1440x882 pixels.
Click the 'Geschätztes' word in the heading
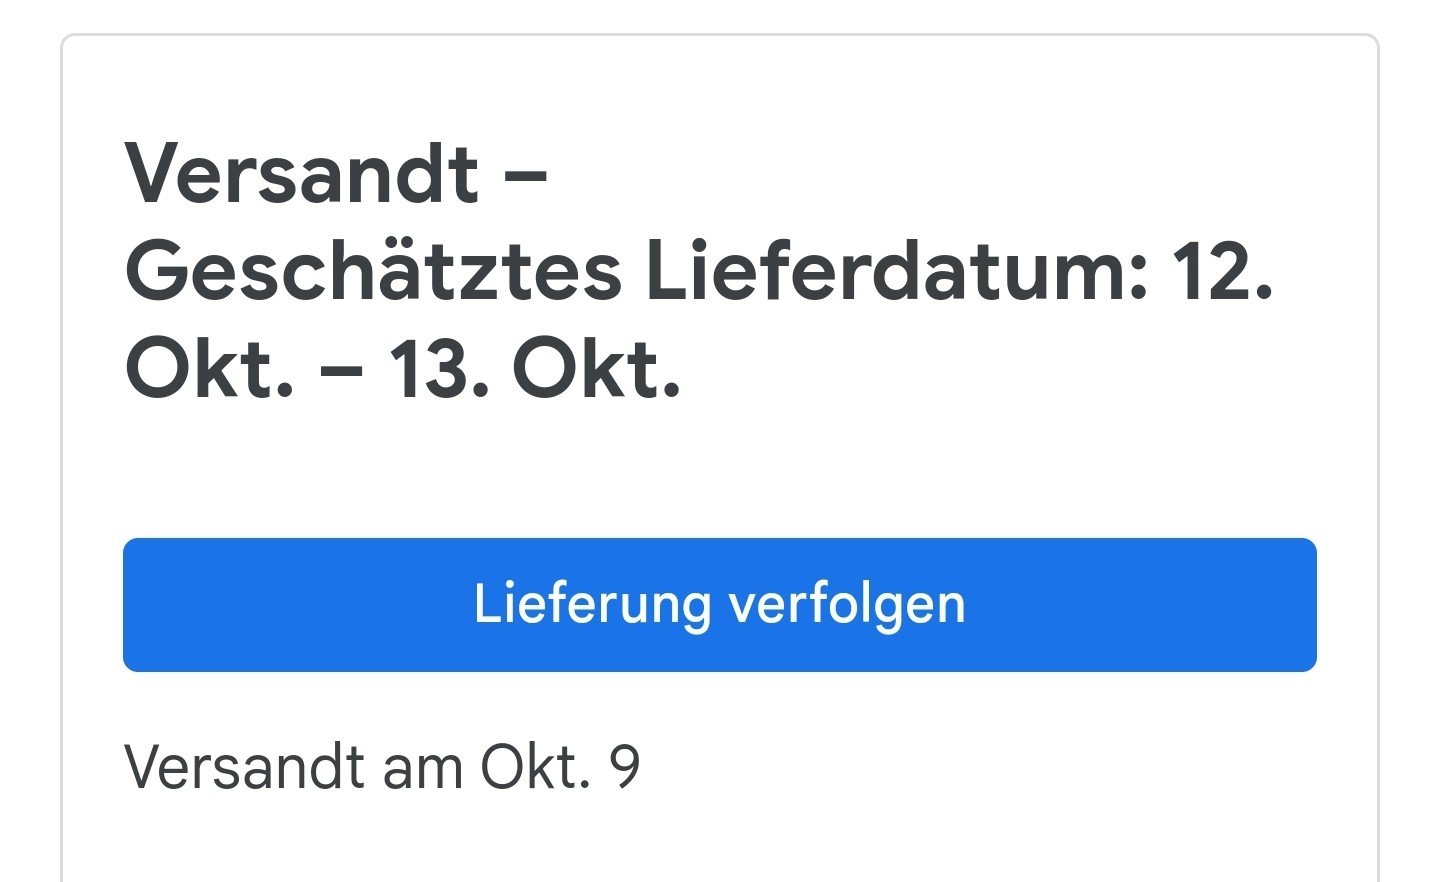(x=373, y=271)
